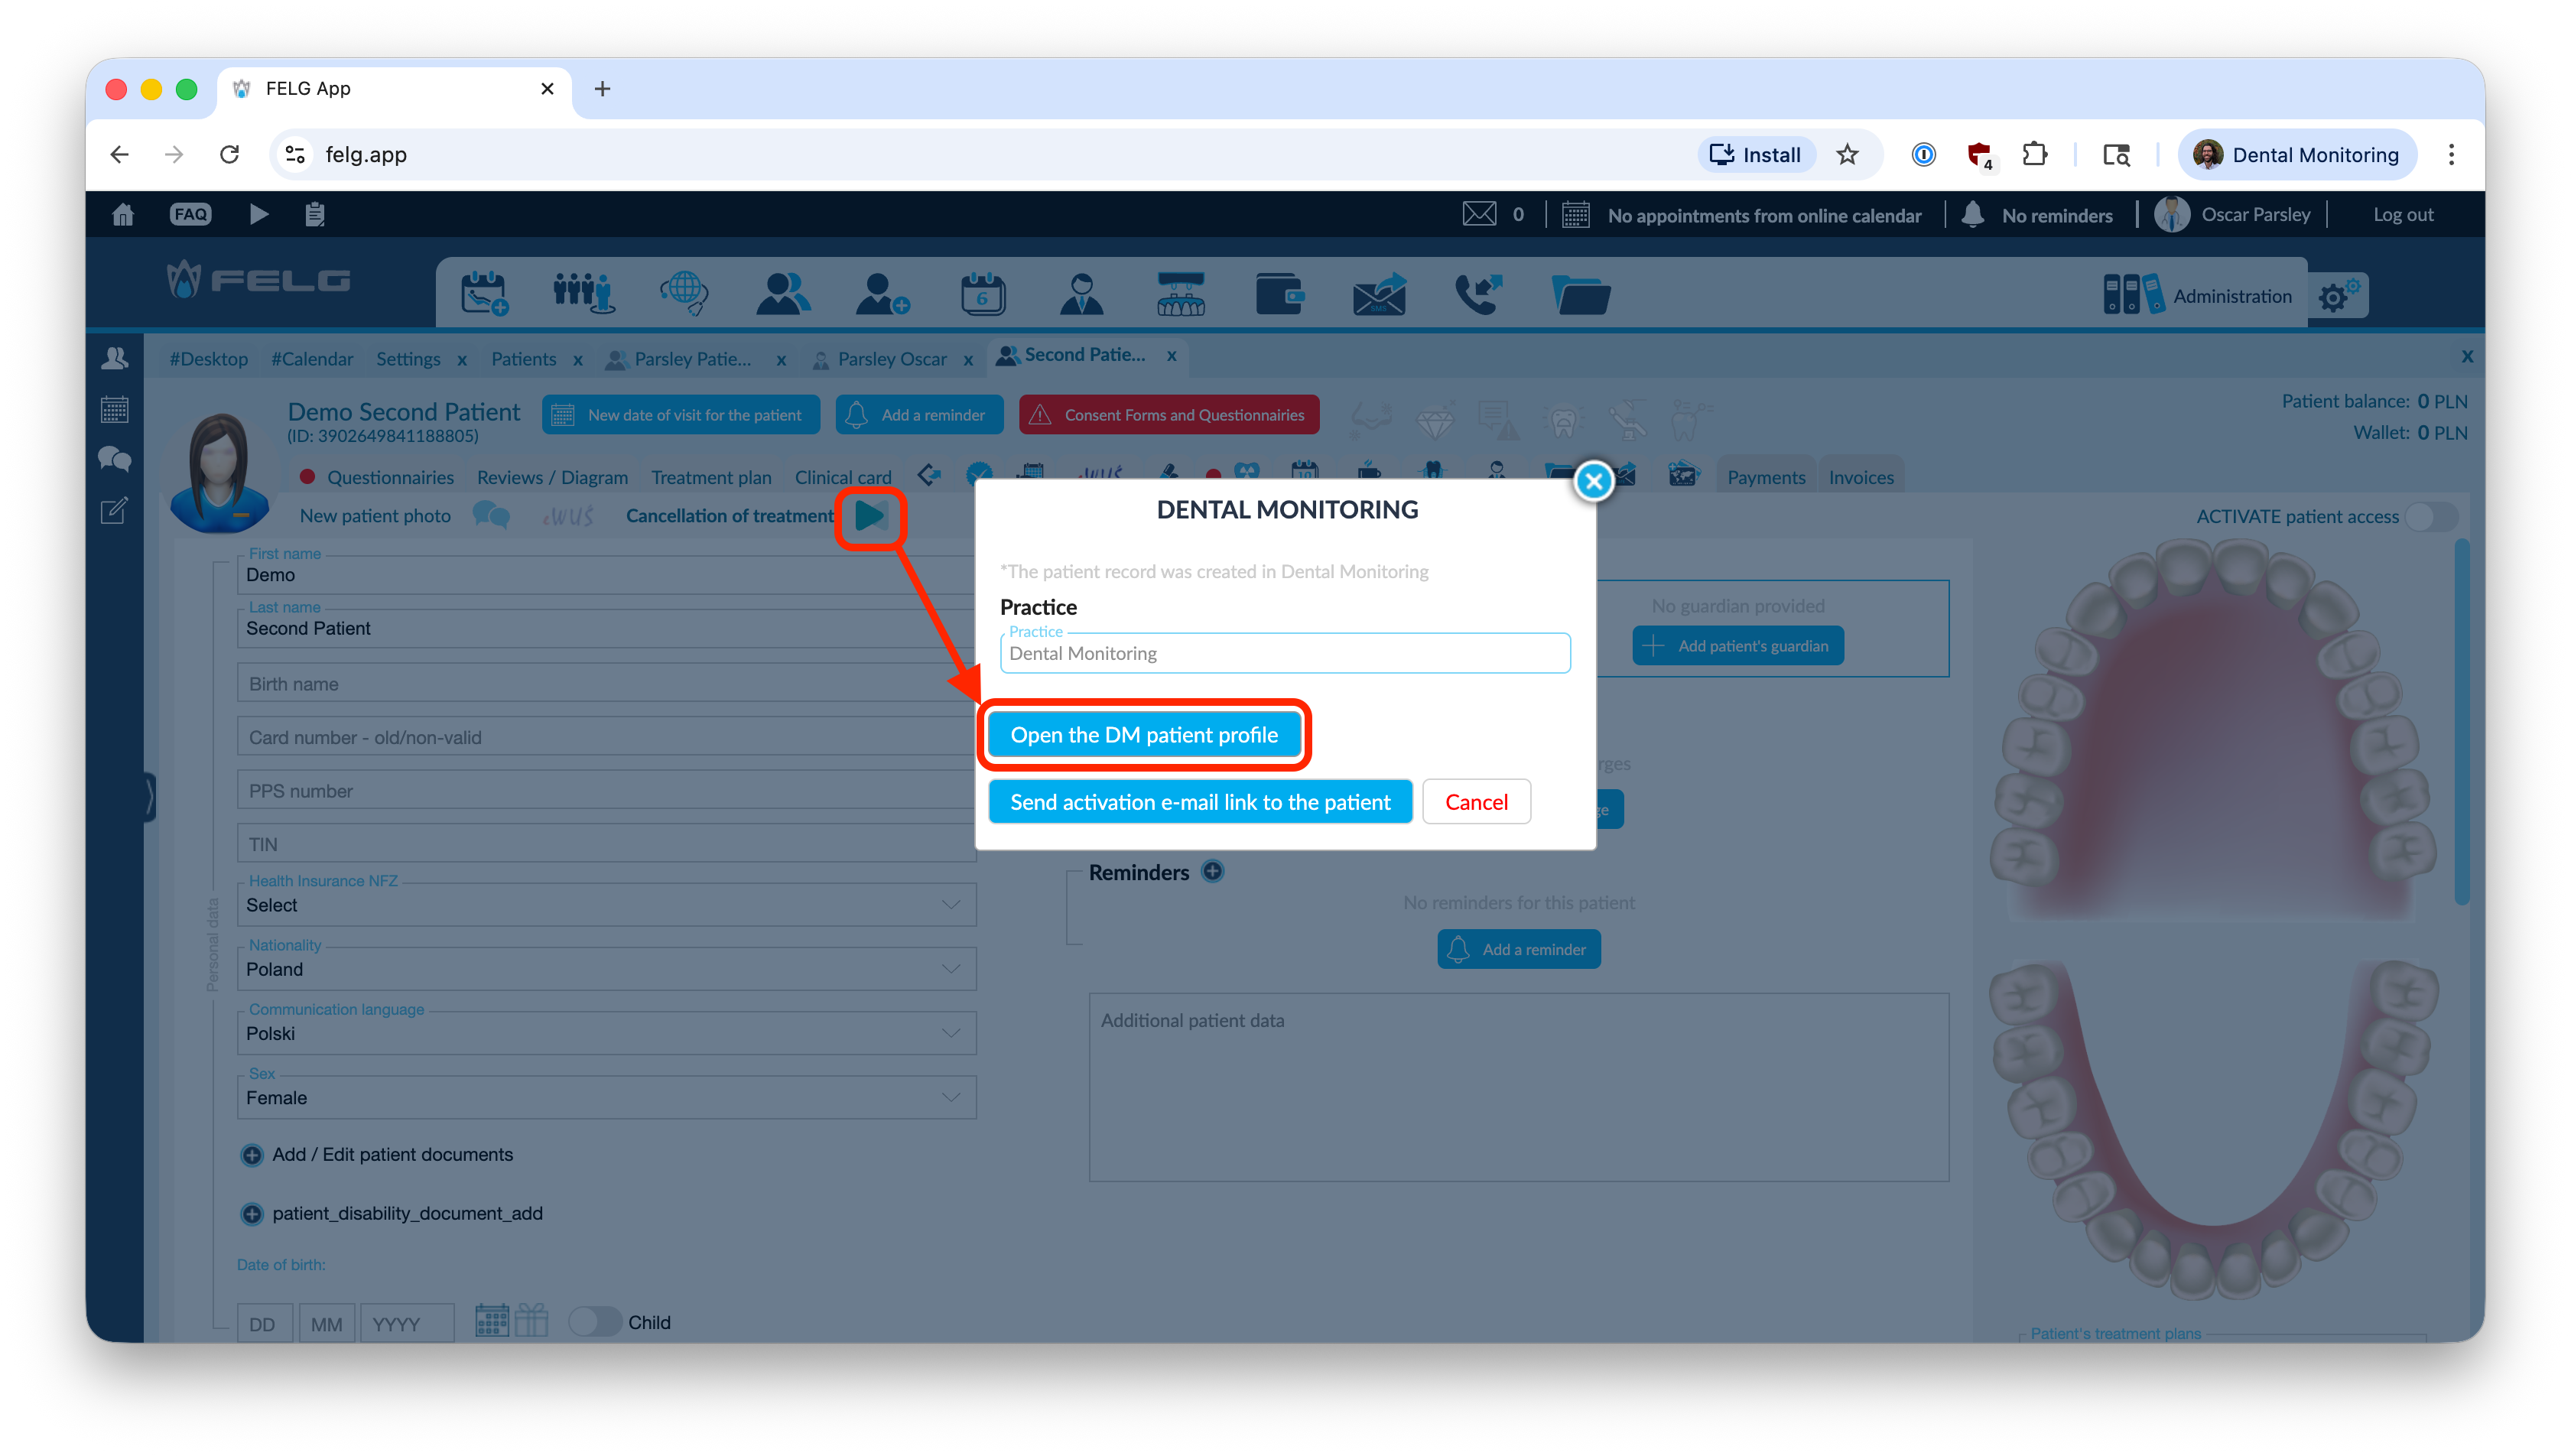Click Cancel in Dental Monitoring dialog
Viewport: 2571px width, 1456px height.
[x=1476, y=802]
